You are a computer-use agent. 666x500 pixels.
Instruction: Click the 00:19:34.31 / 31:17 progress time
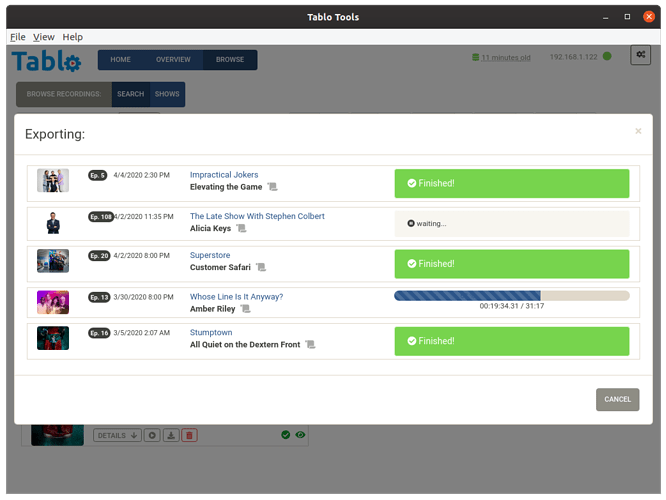(512, 306)
